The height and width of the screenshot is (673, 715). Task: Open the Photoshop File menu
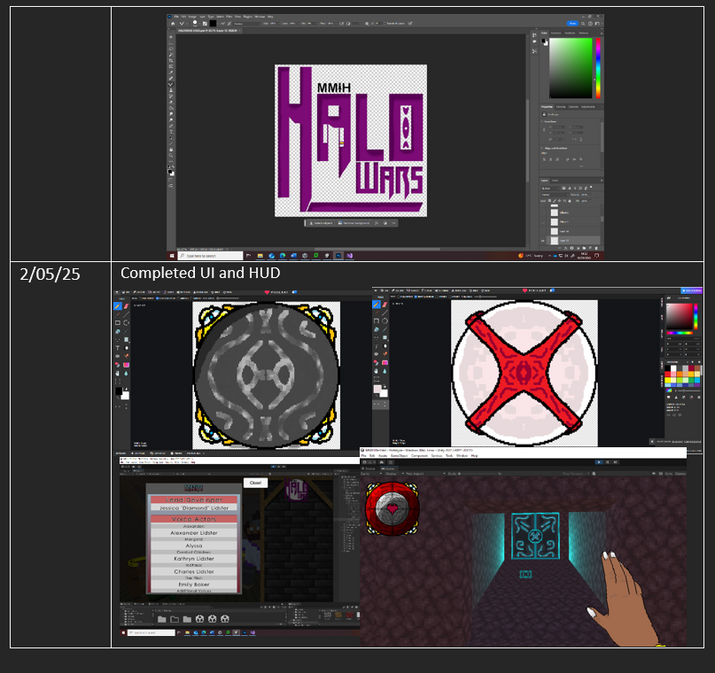click(x=176, y=16)
